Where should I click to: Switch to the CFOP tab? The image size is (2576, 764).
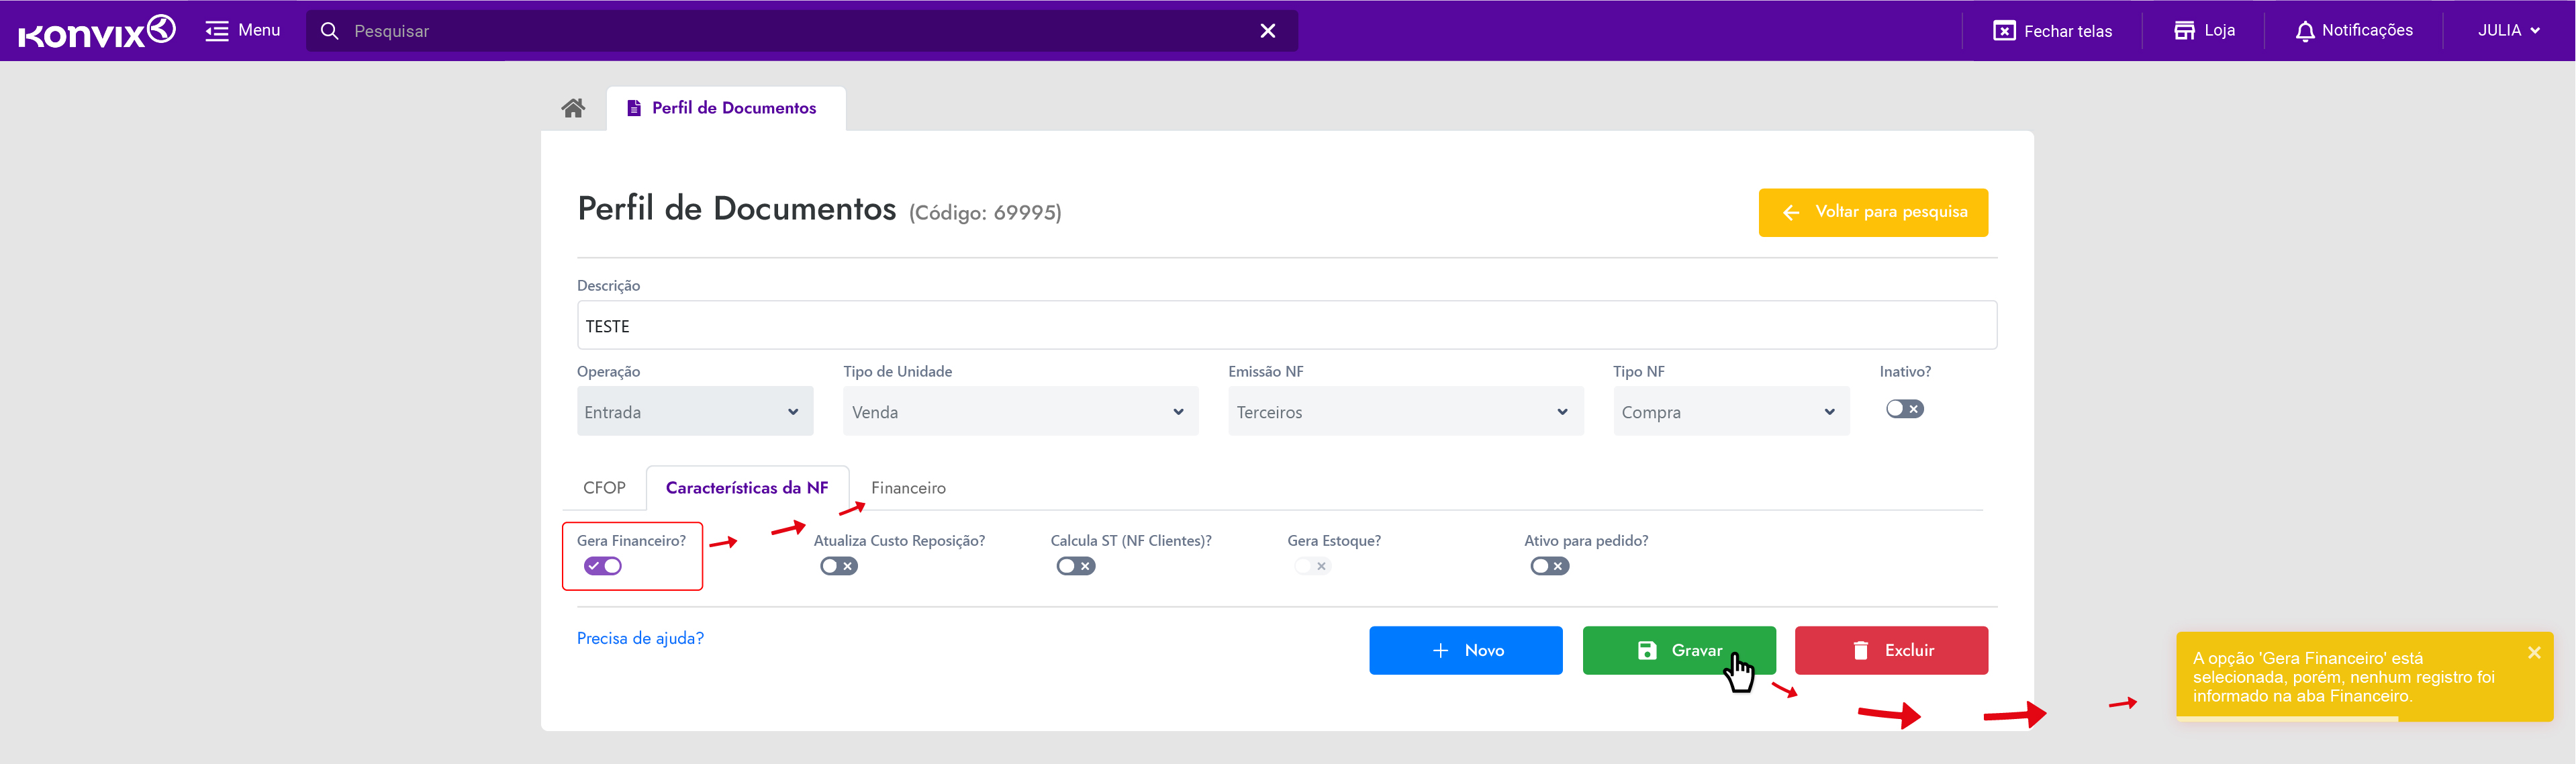pos(604,488)
